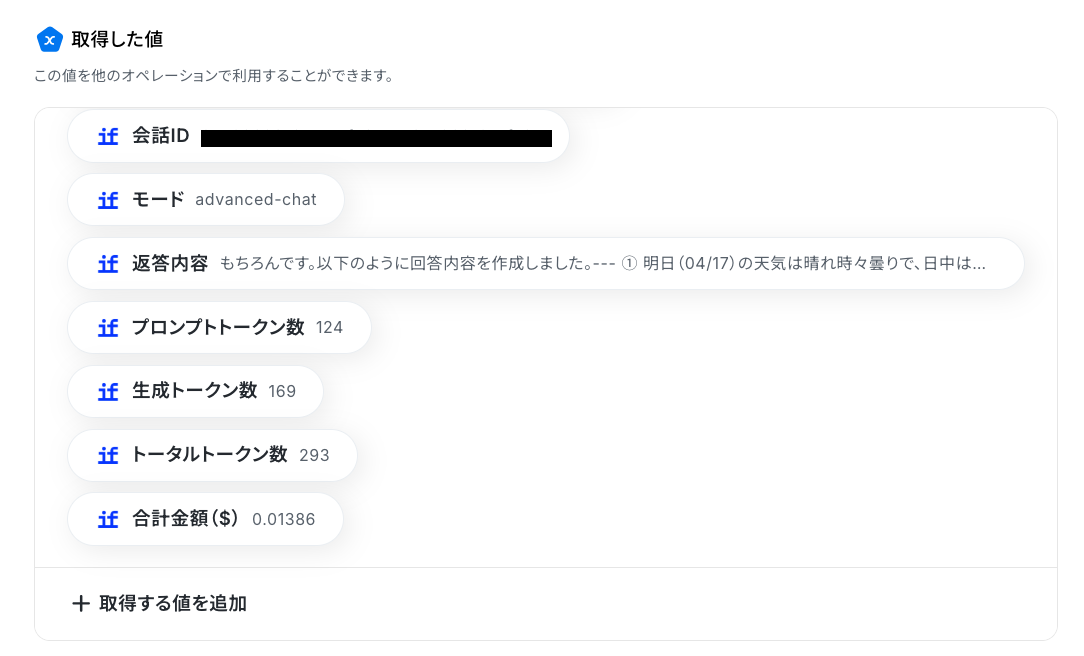Open the 返答内容 preview text starting もちろんです

[602, 264]
